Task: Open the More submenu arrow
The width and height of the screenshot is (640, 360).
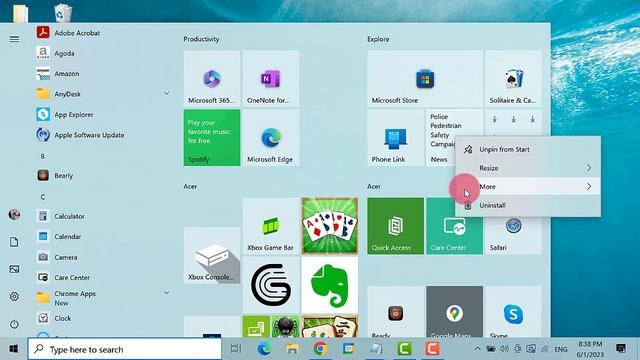Action: tap(589, 187)
